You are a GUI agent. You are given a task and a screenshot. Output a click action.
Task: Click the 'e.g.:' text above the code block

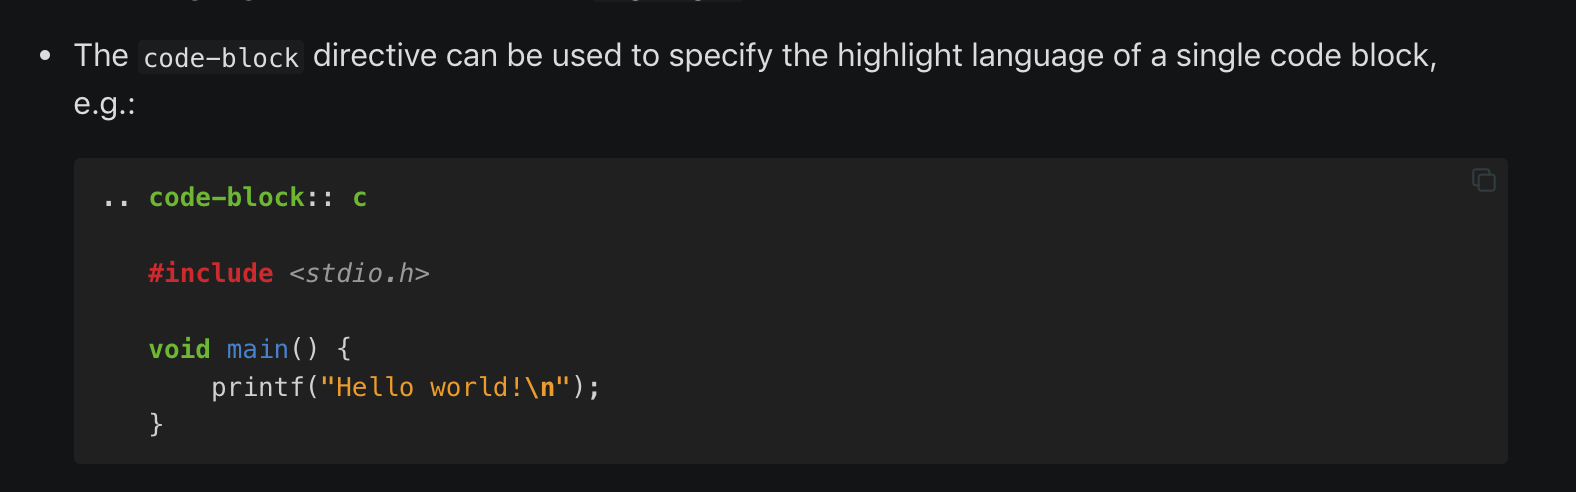pyautogui.click(x=104, y=104)
